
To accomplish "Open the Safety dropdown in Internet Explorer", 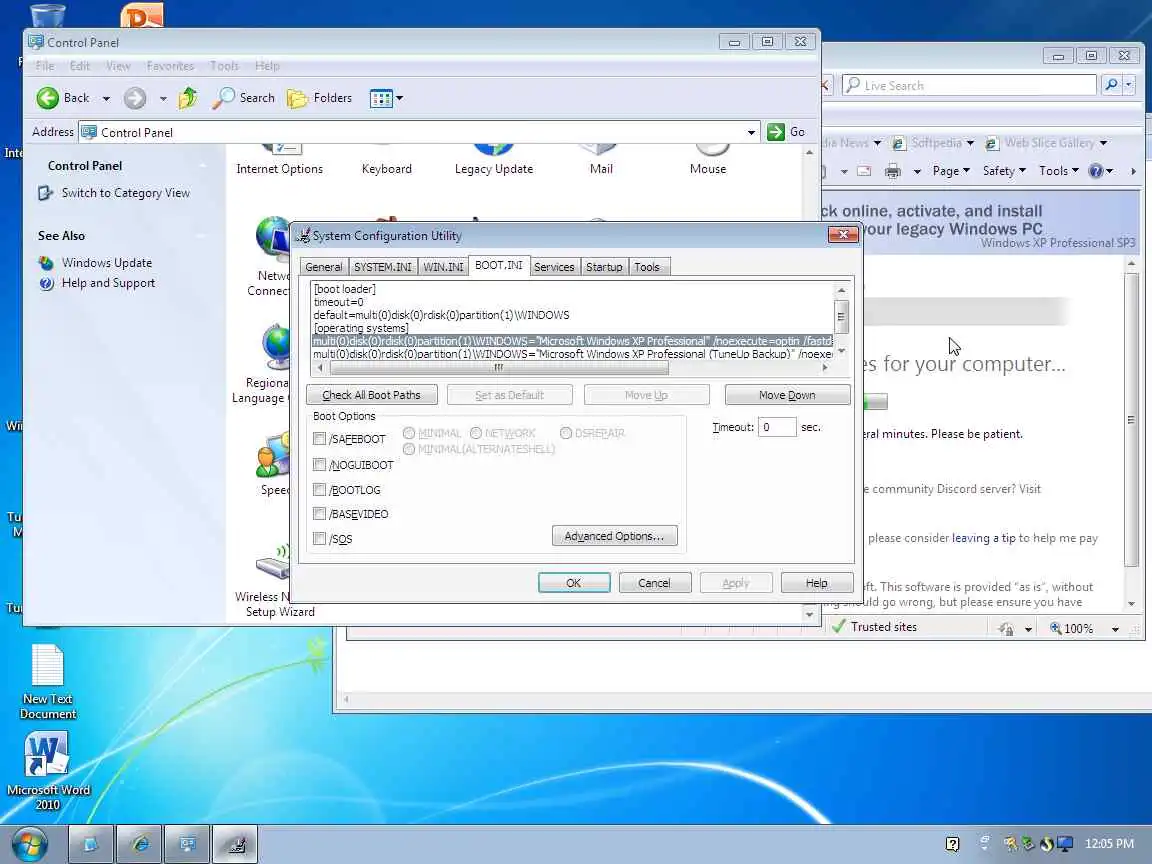I will 1004,171.
